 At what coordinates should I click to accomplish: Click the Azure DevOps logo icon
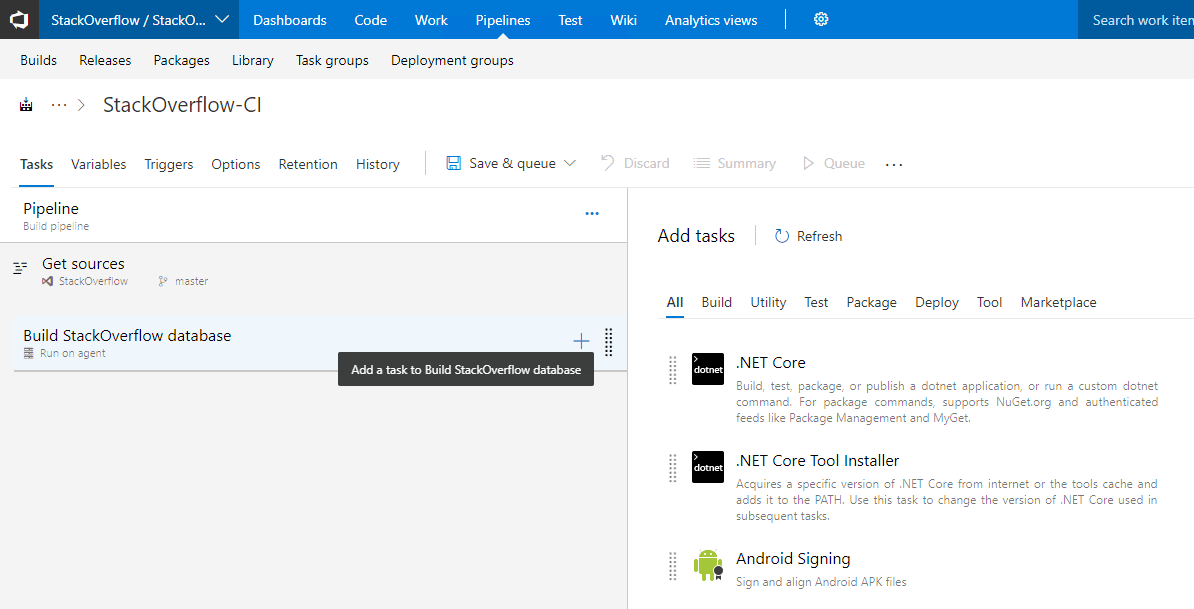click(19, 19)
